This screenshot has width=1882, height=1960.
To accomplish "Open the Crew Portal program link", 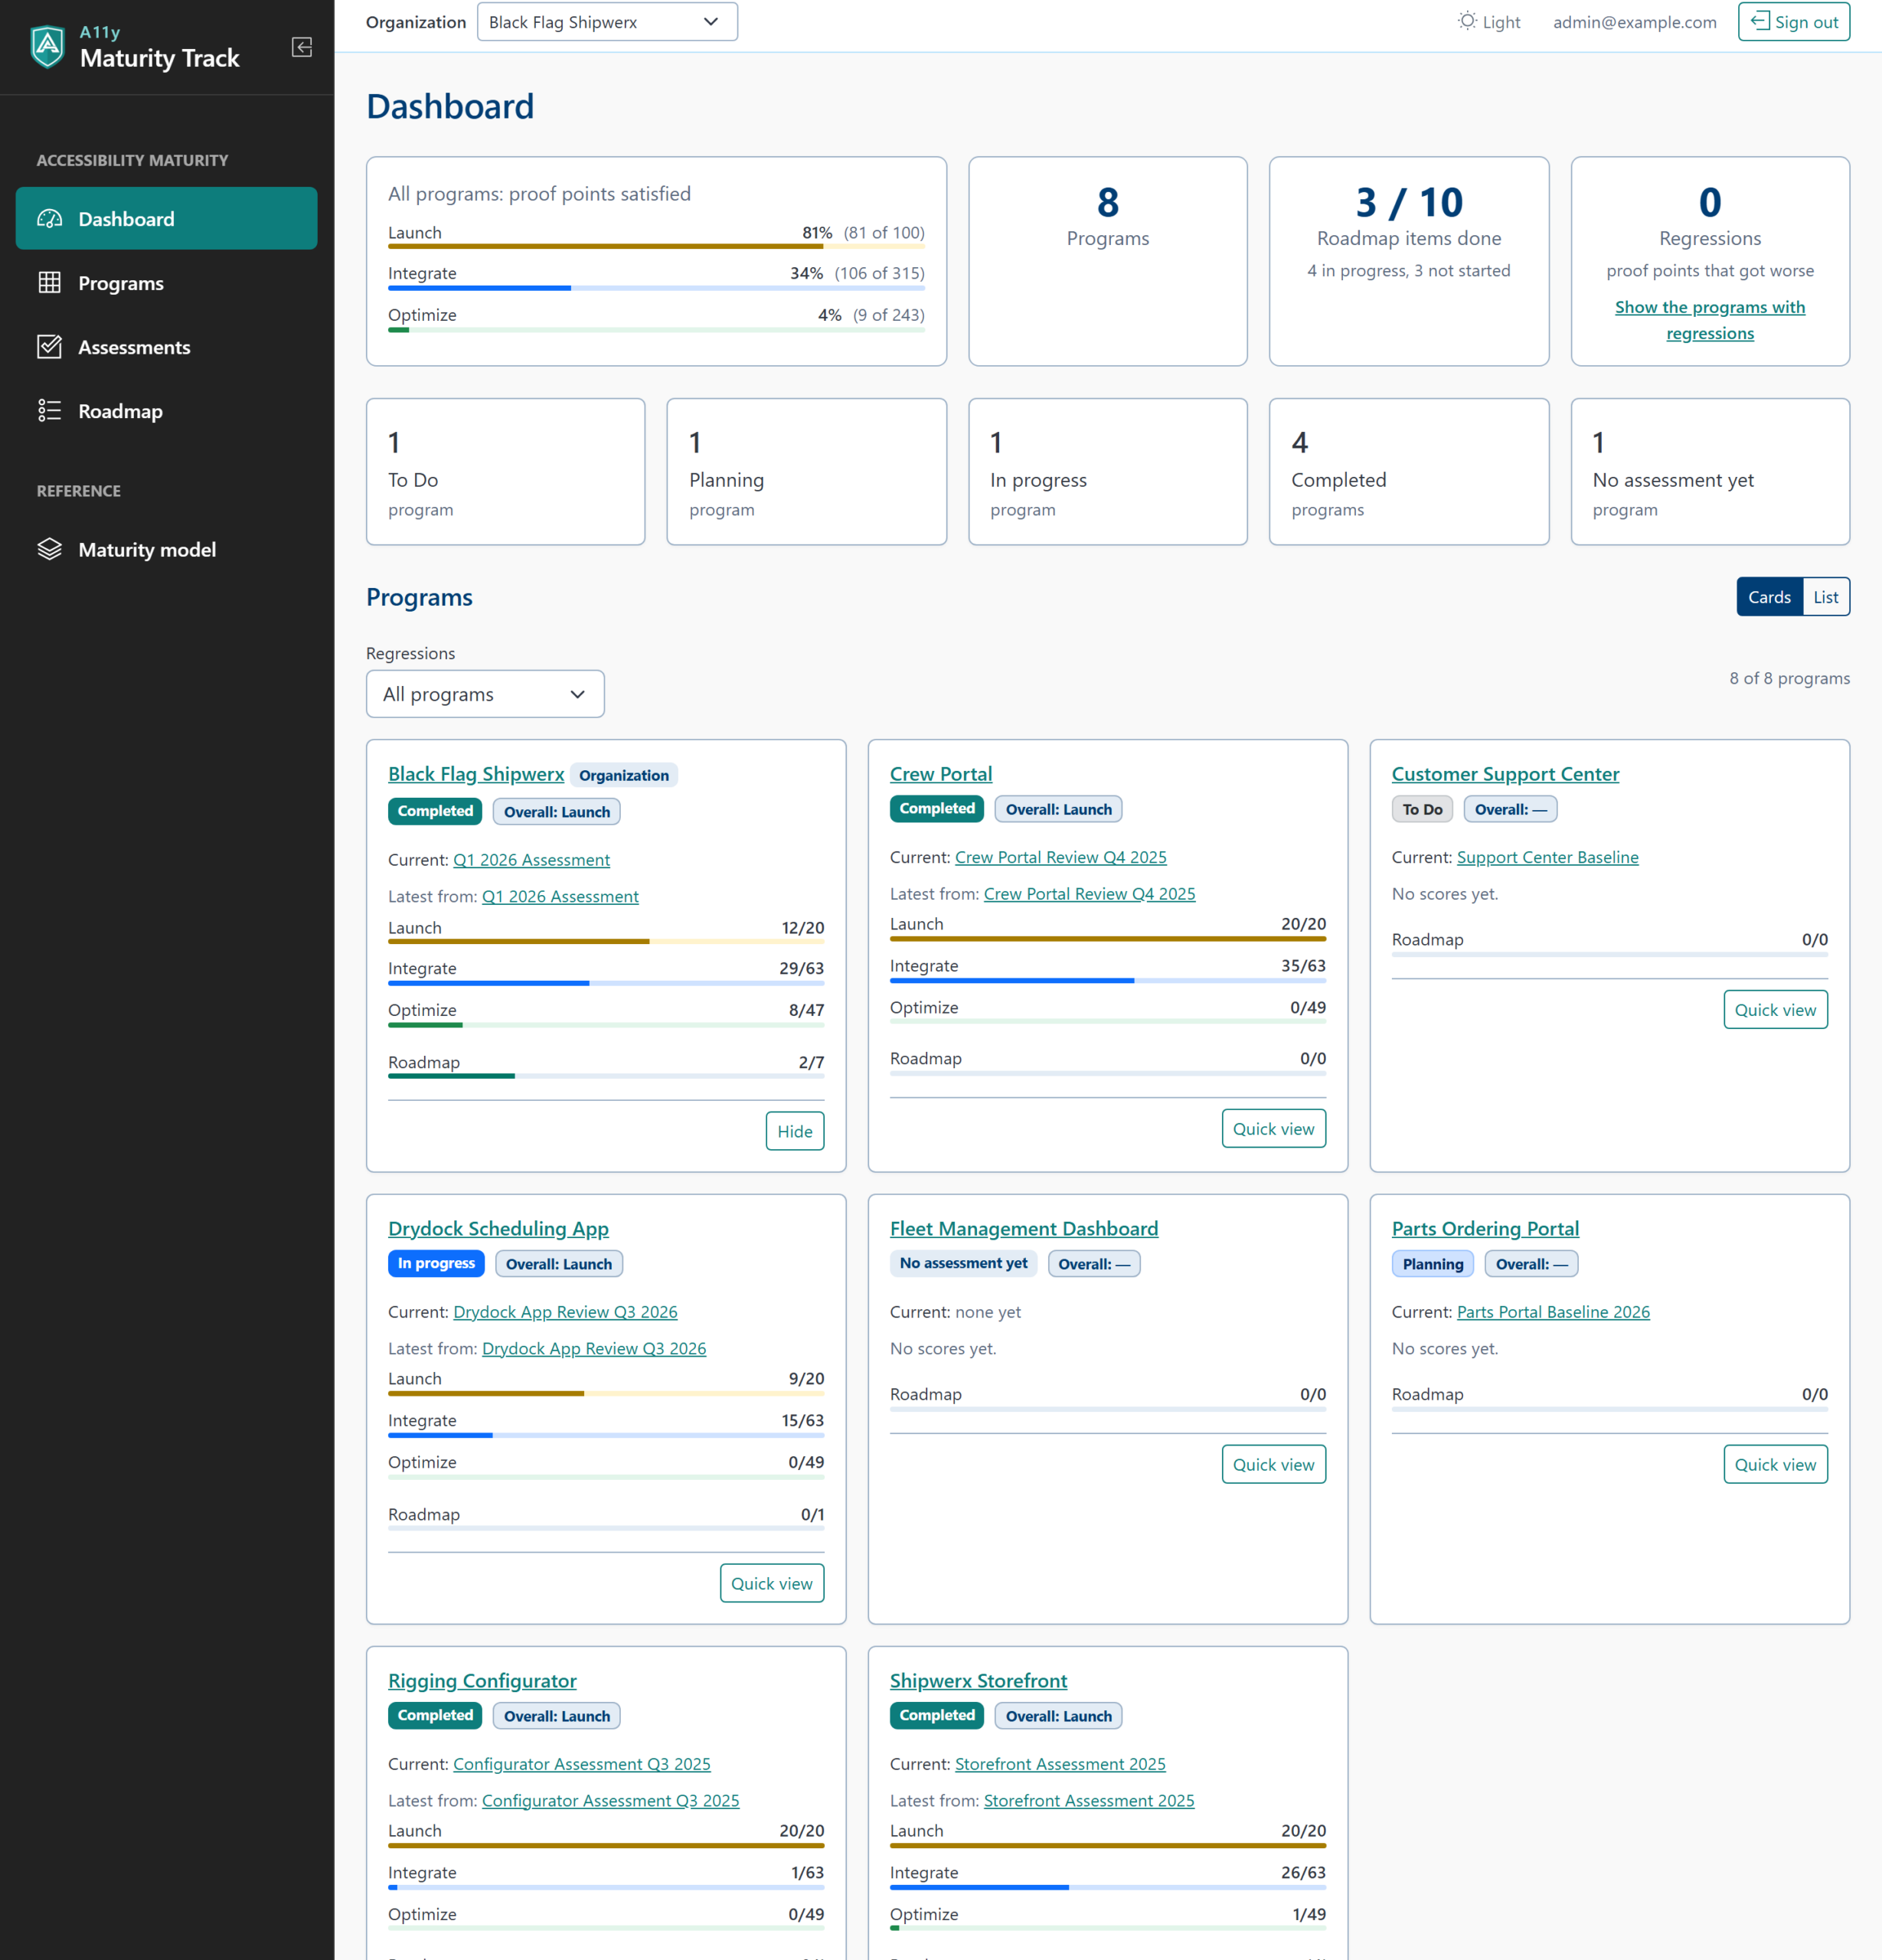I will [x=940, y=774].
